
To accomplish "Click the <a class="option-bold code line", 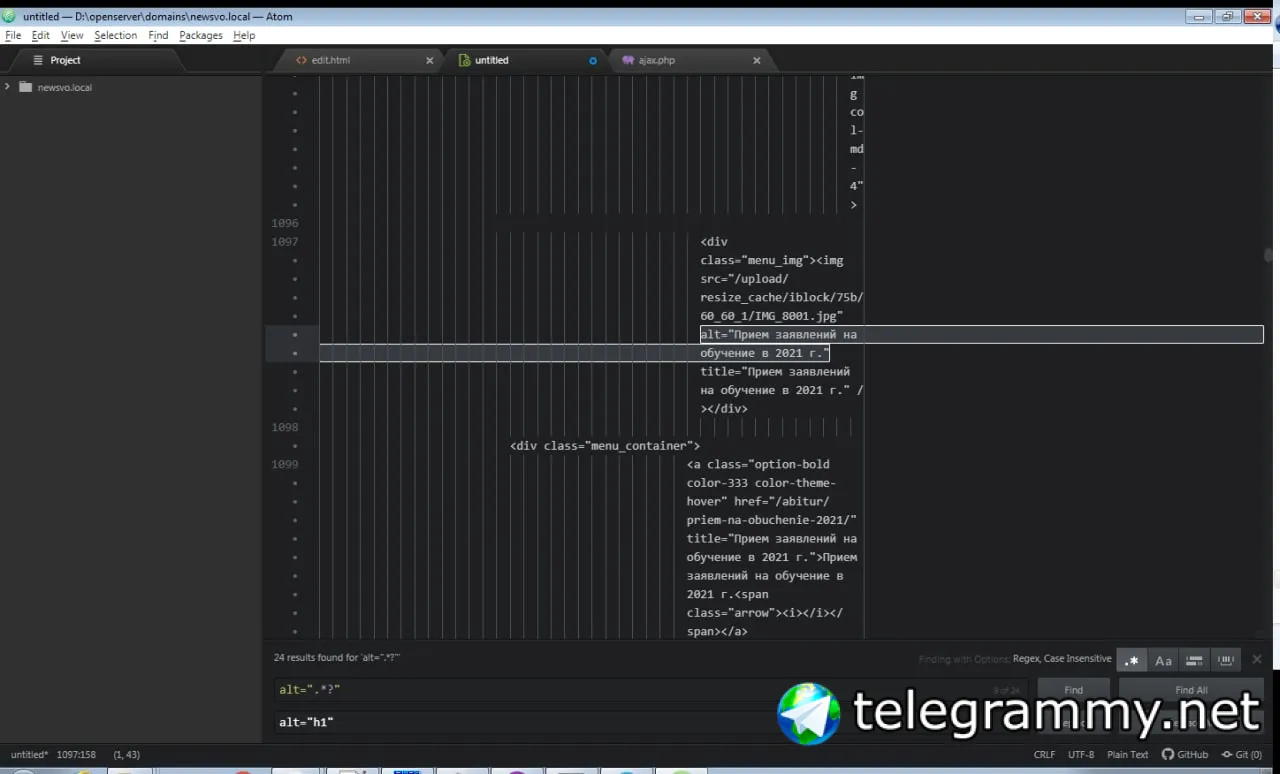I will tap(758, 464).
